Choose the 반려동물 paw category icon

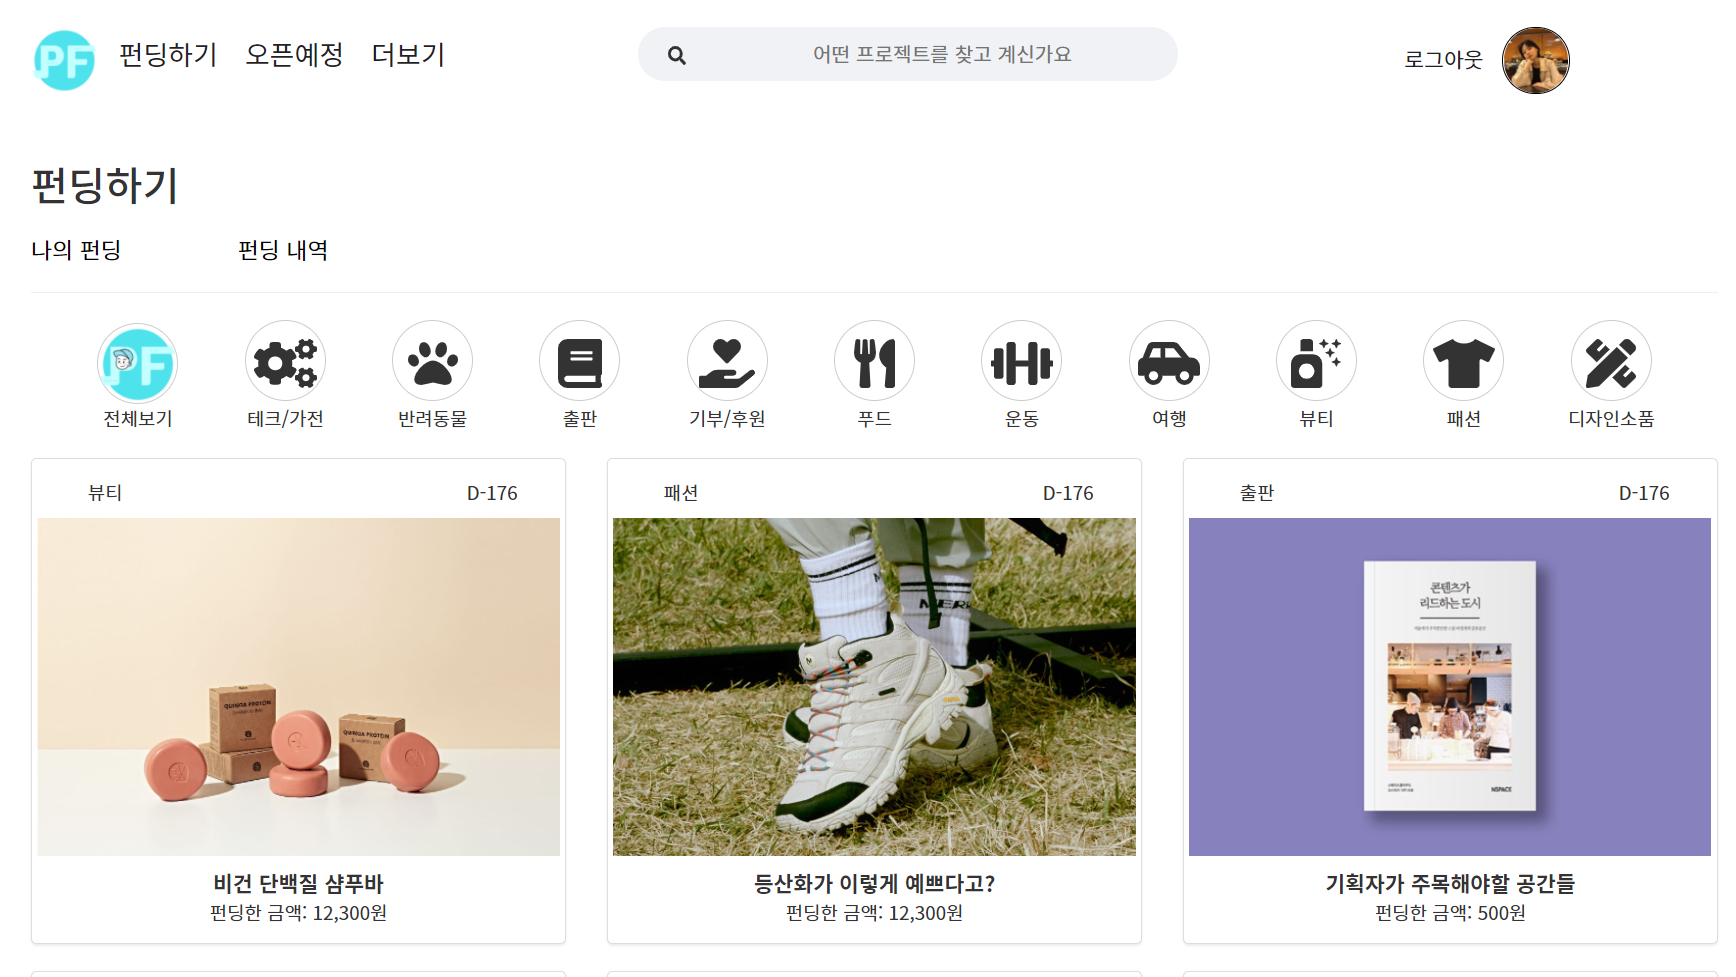[432, 361]
